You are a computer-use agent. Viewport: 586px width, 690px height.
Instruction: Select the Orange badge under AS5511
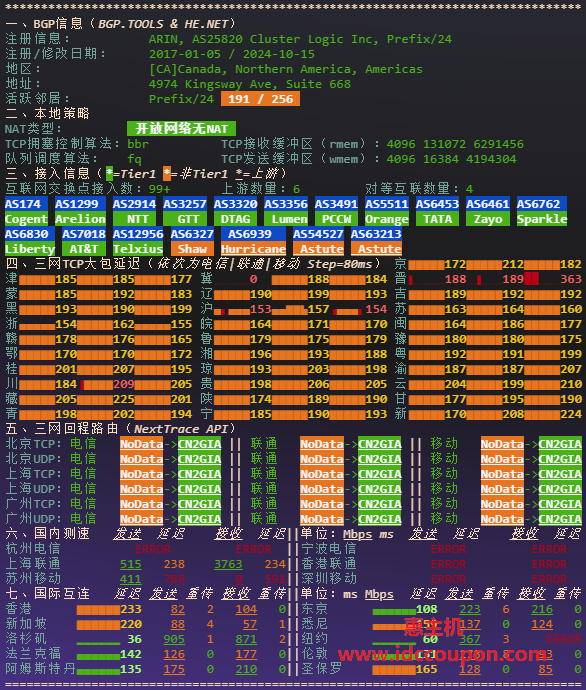point(387,219)
